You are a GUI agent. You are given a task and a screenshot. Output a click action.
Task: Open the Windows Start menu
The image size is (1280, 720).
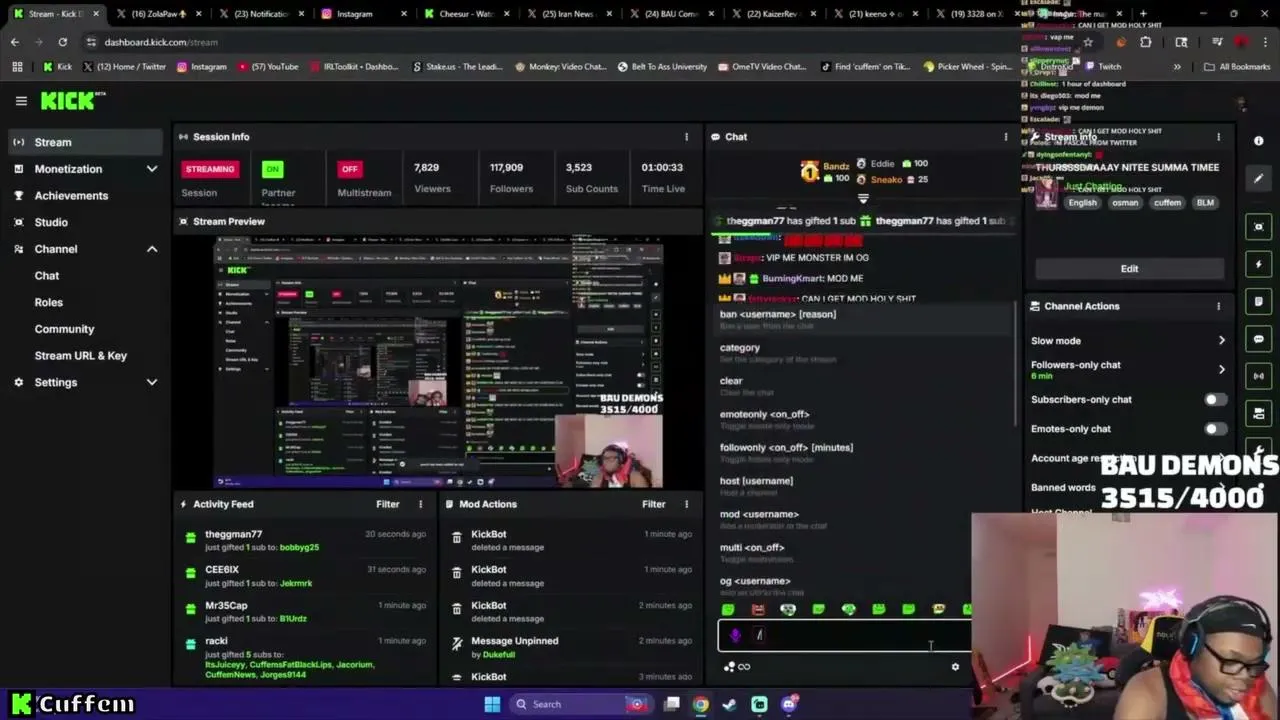pyautogui.click(x=492, y=704)
